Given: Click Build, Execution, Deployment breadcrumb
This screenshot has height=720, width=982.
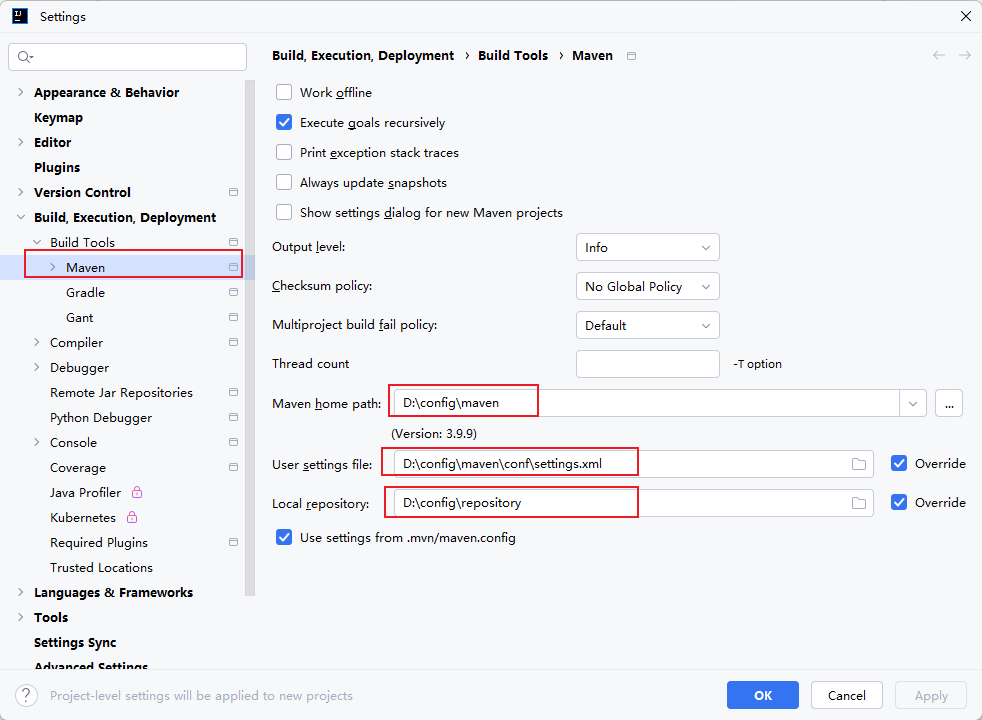Looking at the screenshot, I should pos(363,56).
